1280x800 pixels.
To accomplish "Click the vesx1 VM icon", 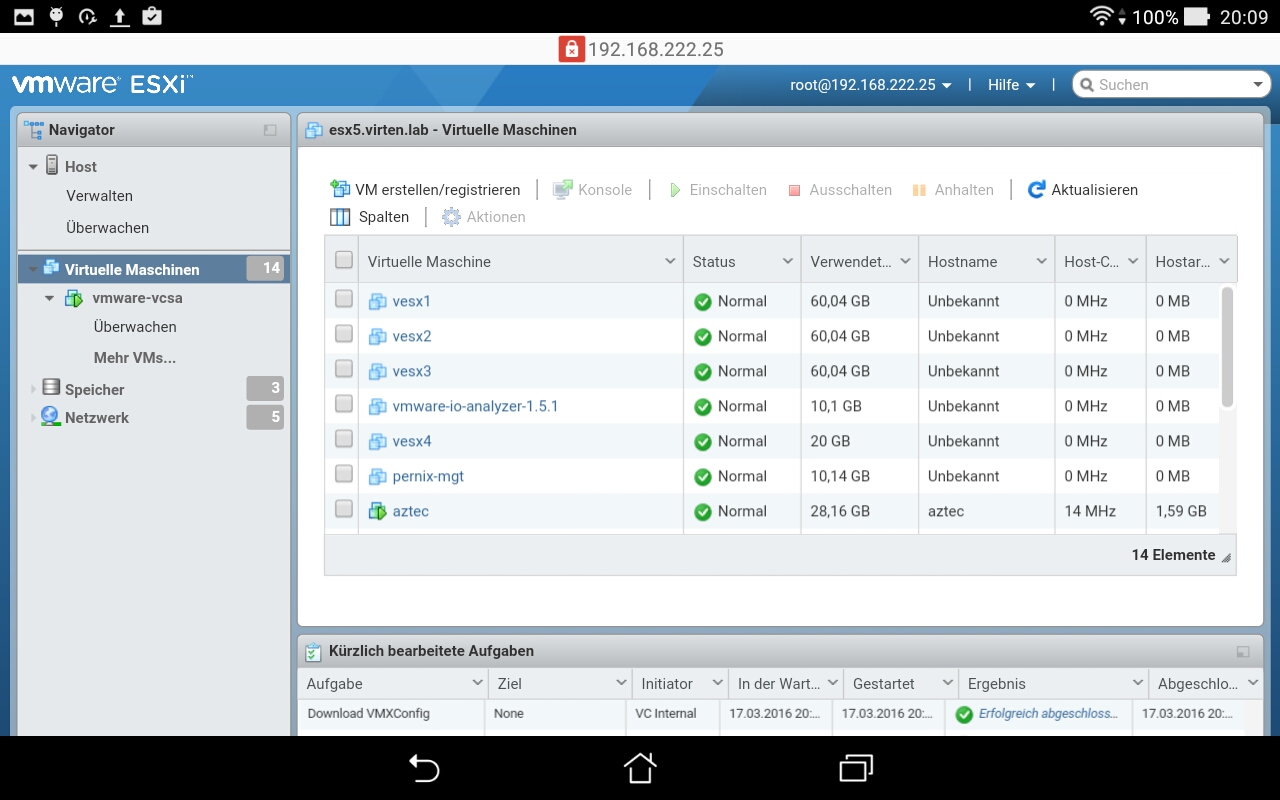I will click(x=377, y=301).
